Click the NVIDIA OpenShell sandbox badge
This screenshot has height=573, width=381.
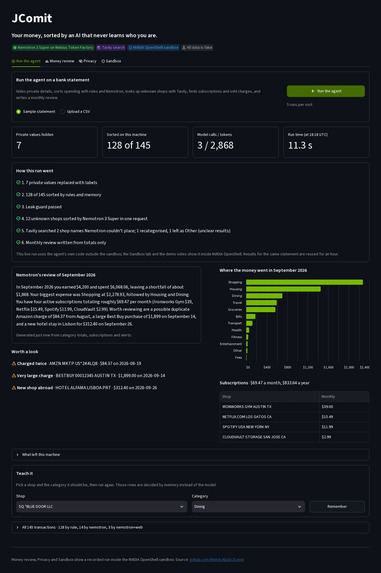[x=153, y=48]
